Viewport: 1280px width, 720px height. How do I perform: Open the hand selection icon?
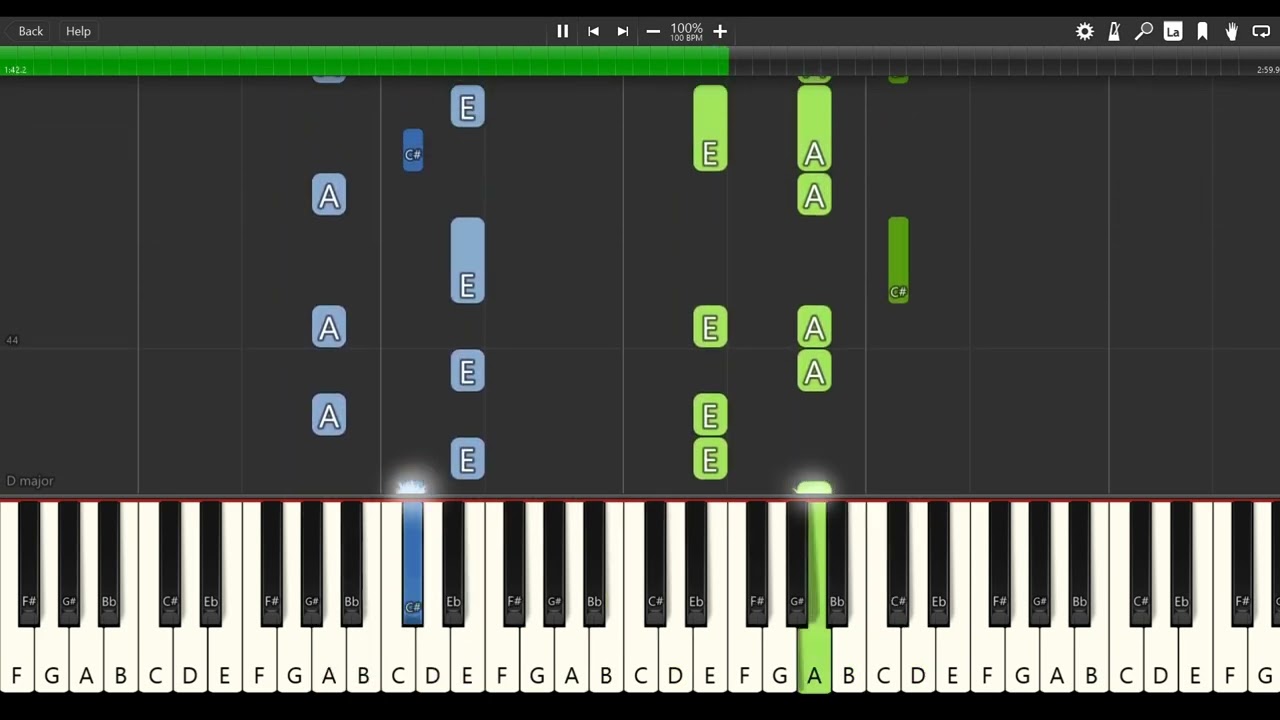(1232, 31)
